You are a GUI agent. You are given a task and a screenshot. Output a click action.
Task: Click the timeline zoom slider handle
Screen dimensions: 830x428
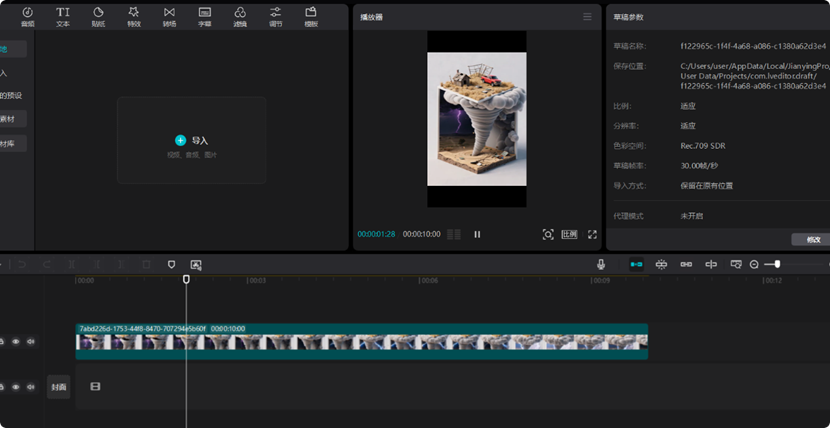777,264
